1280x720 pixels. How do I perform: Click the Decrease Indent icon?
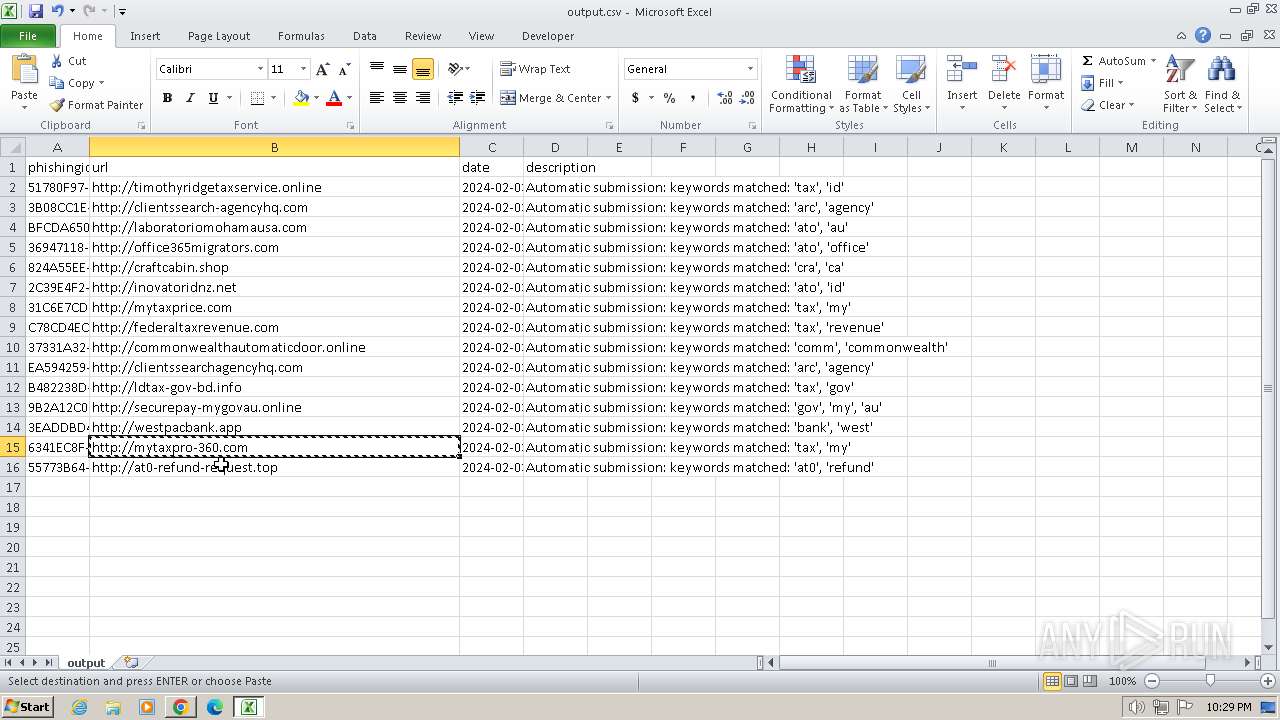coord(455,98)
